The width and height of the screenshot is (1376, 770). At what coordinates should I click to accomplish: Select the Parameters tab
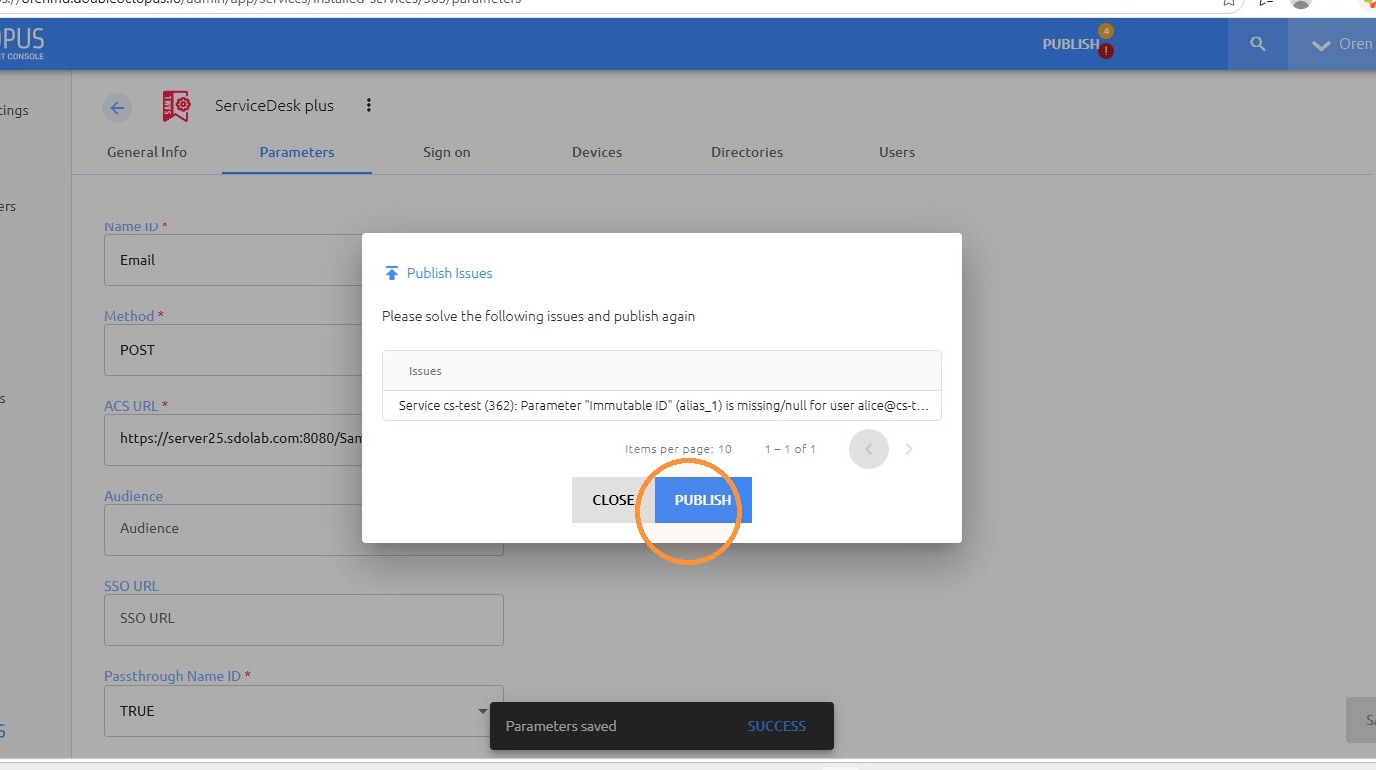pos(297,152)
